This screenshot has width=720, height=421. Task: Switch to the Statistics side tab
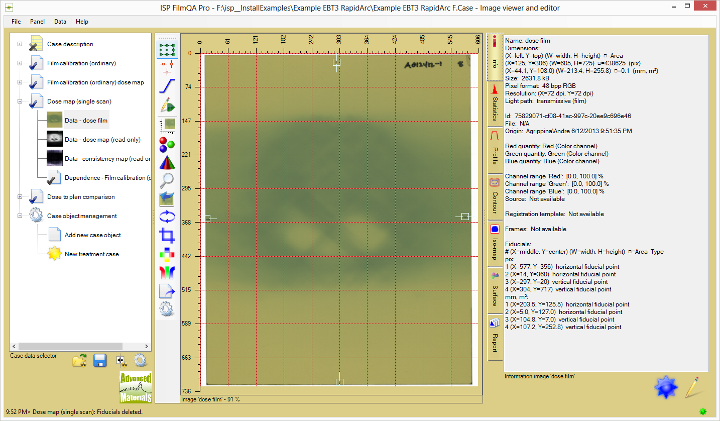pyautogui.click(x=495, y=104)
